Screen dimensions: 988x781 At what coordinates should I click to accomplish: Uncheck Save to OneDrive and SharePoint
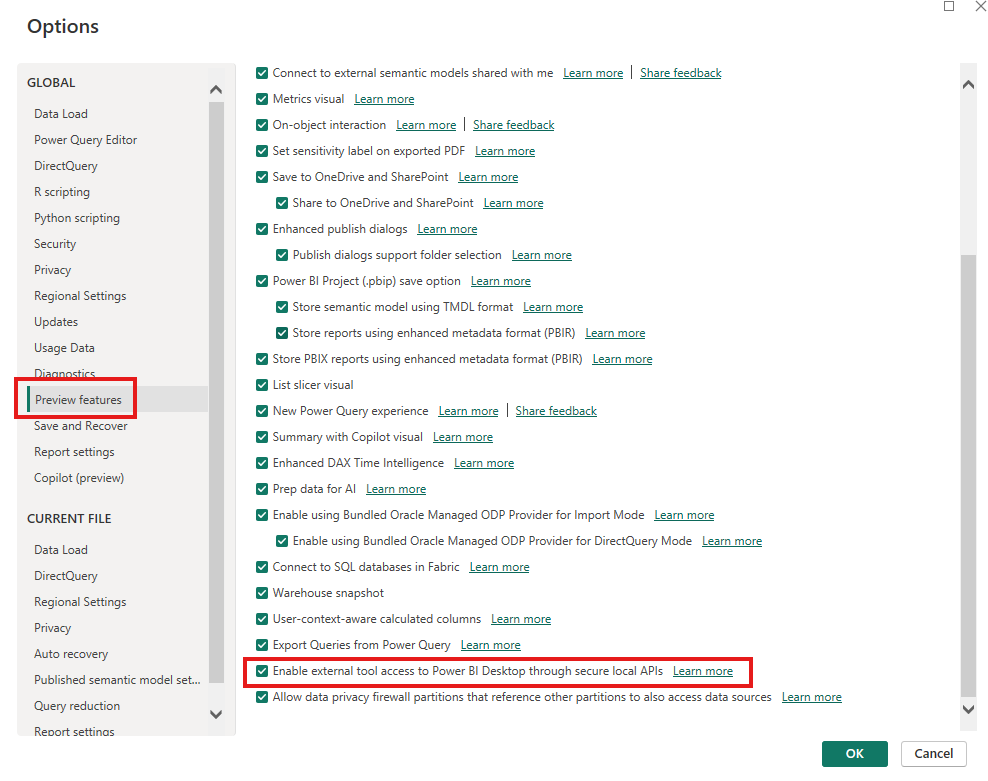(x=262, y=177)
